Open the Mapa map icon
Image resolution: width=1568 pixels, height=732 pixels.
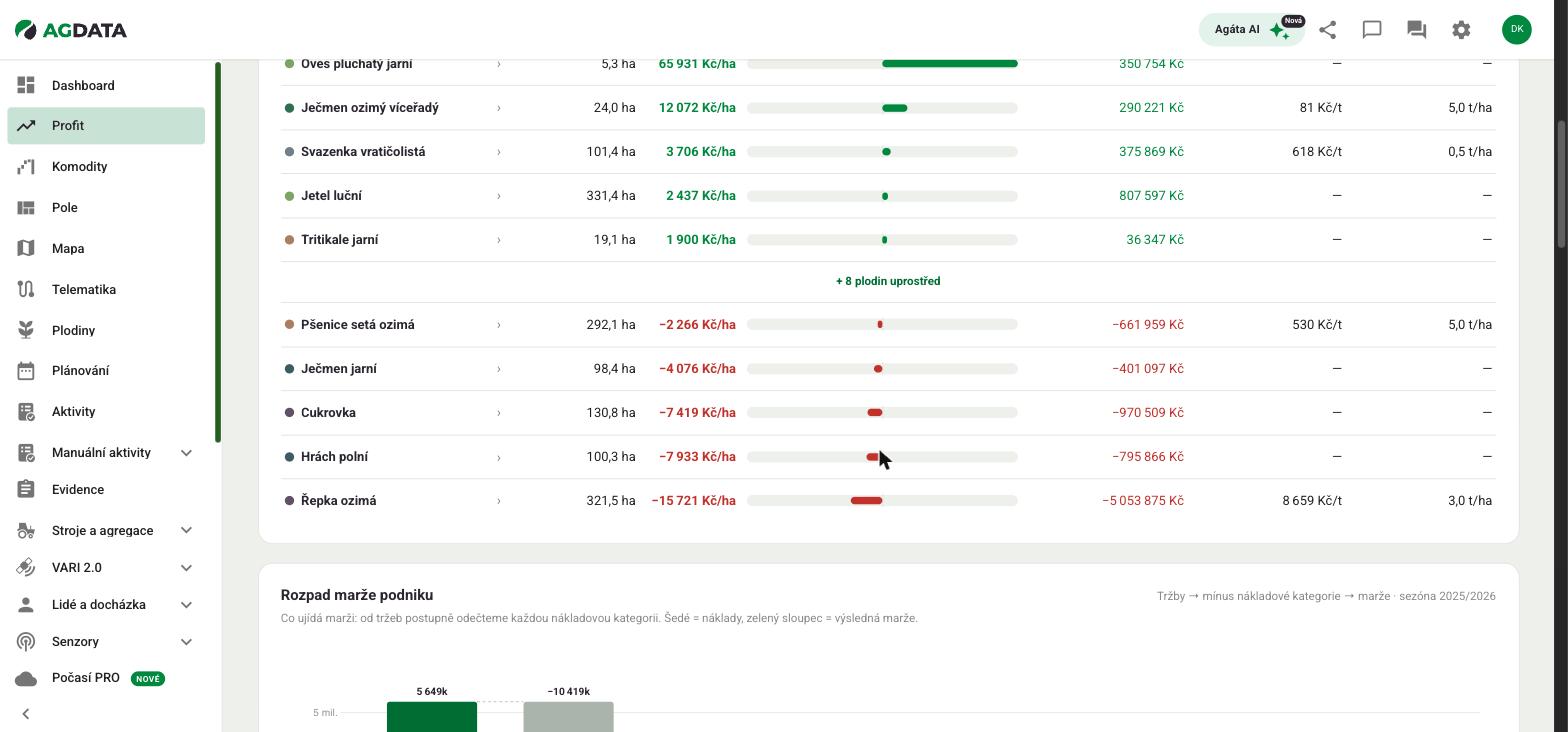[26, 249]
